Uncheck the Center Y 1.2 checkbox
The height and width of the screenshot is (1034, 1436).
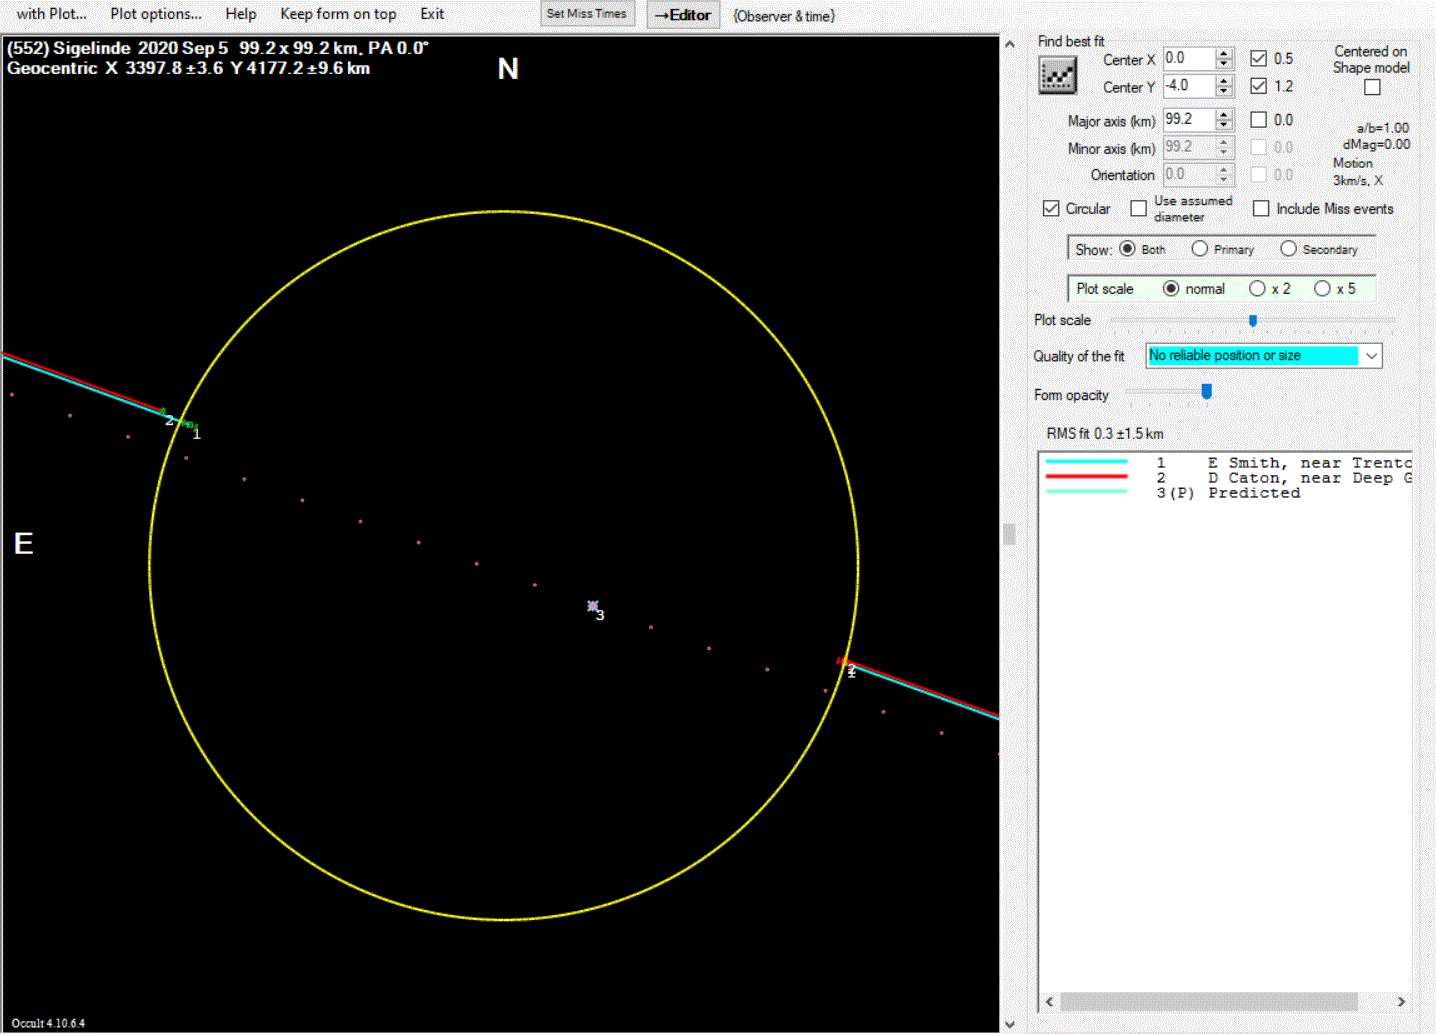1259,86
